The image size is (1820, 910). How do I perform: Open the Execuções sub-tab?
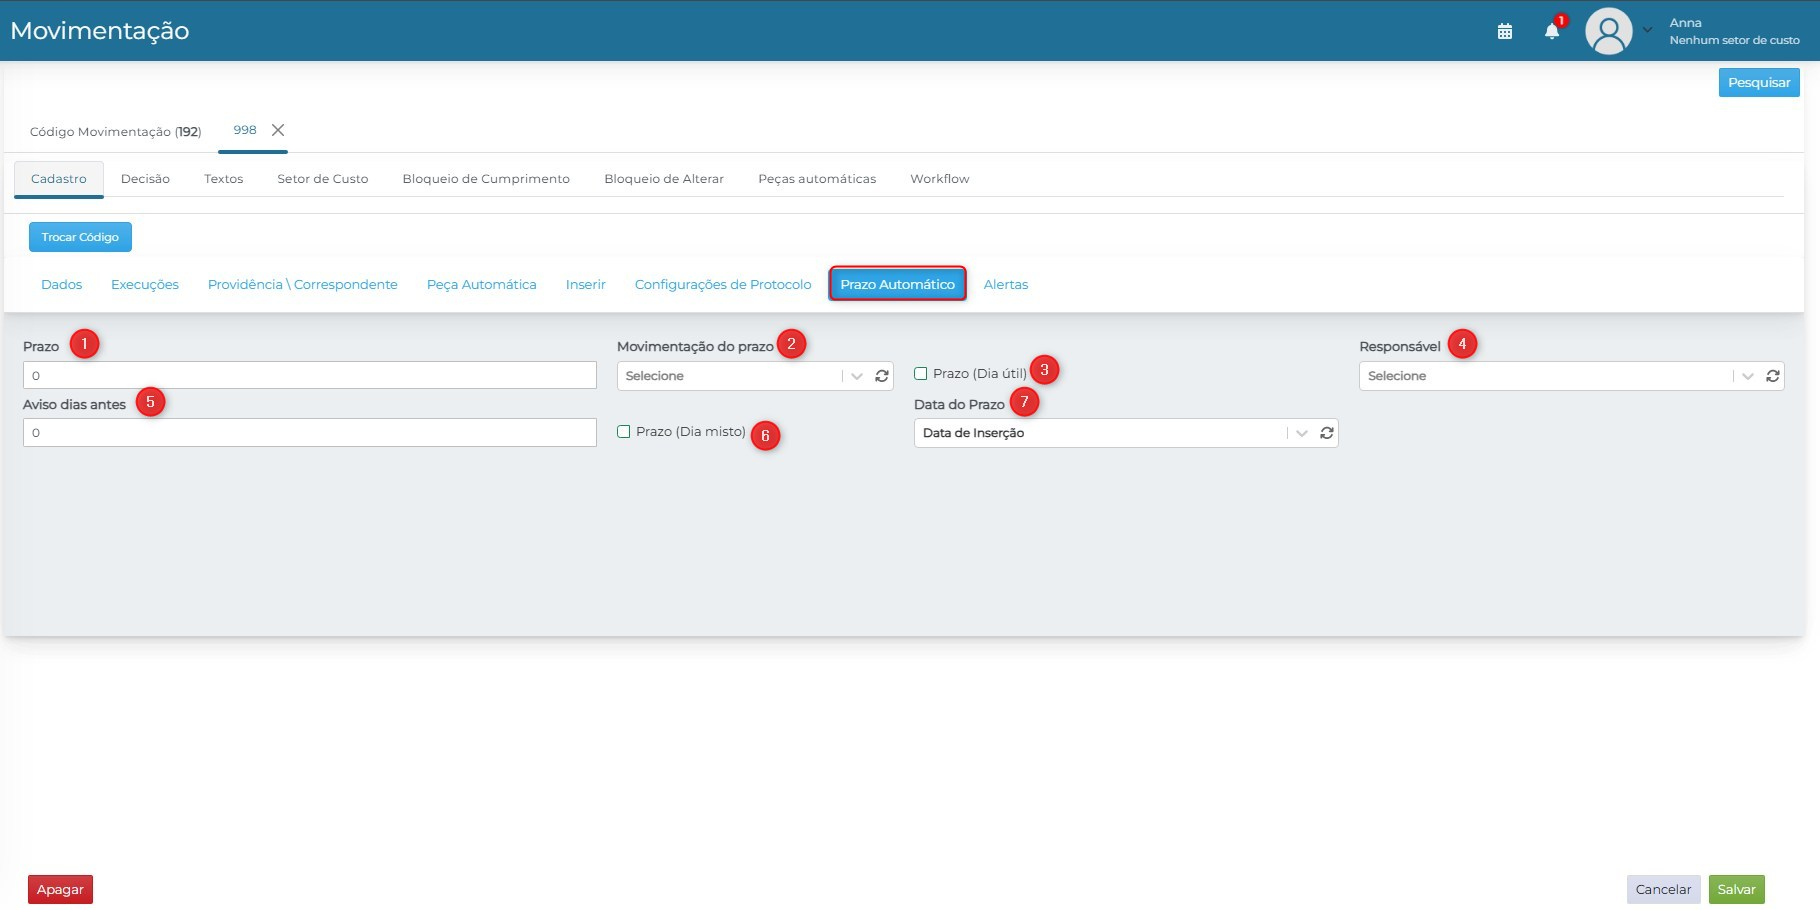[x=145, y=285]
